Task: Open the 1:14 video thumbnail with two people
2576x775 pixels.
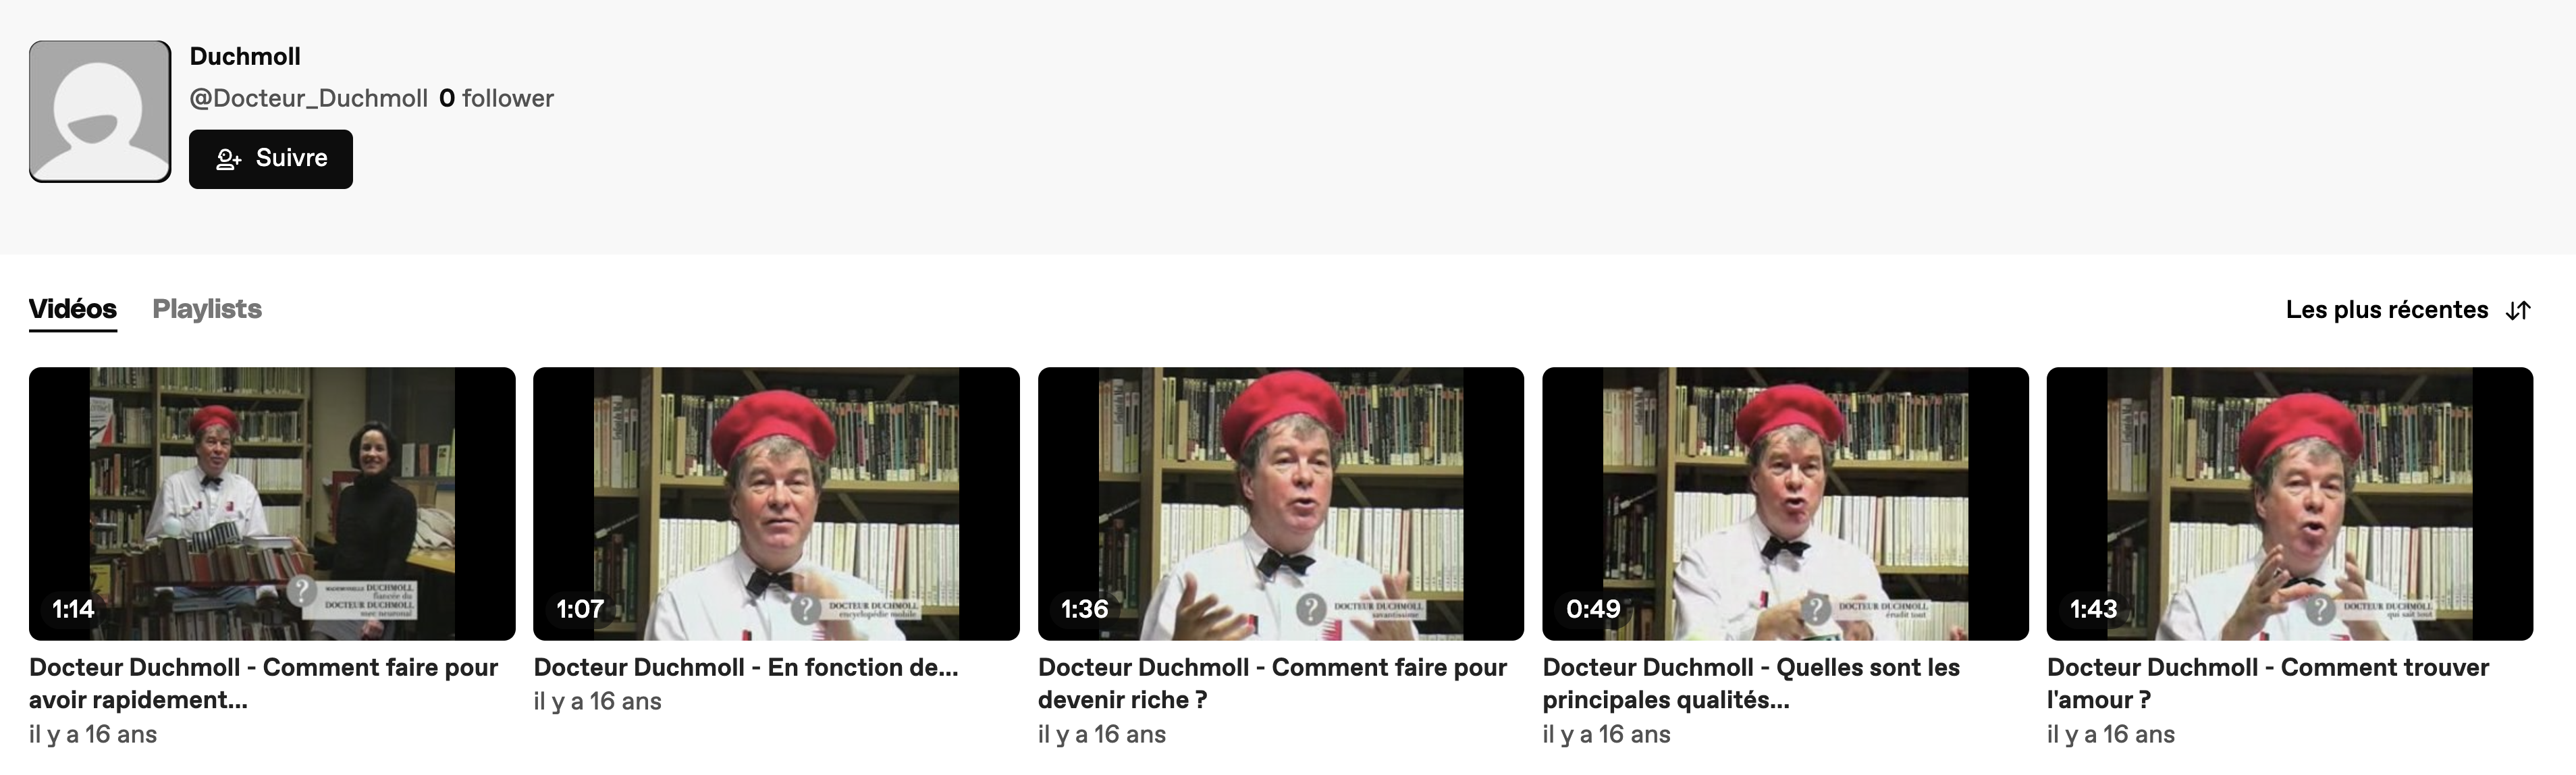Action: pyautogui.click(x=272, y=504)
